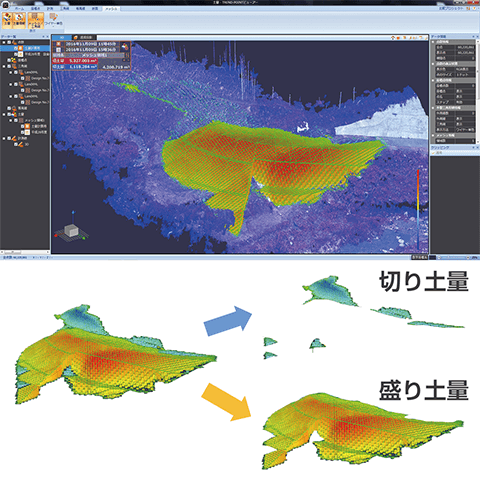Click the vertical height color scale bar

418,209
